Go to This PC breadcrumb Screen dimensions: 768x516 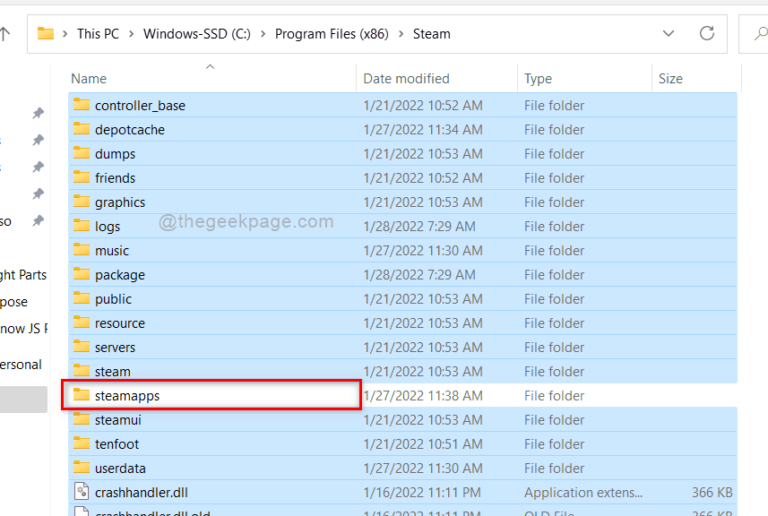tap(98, 34)
